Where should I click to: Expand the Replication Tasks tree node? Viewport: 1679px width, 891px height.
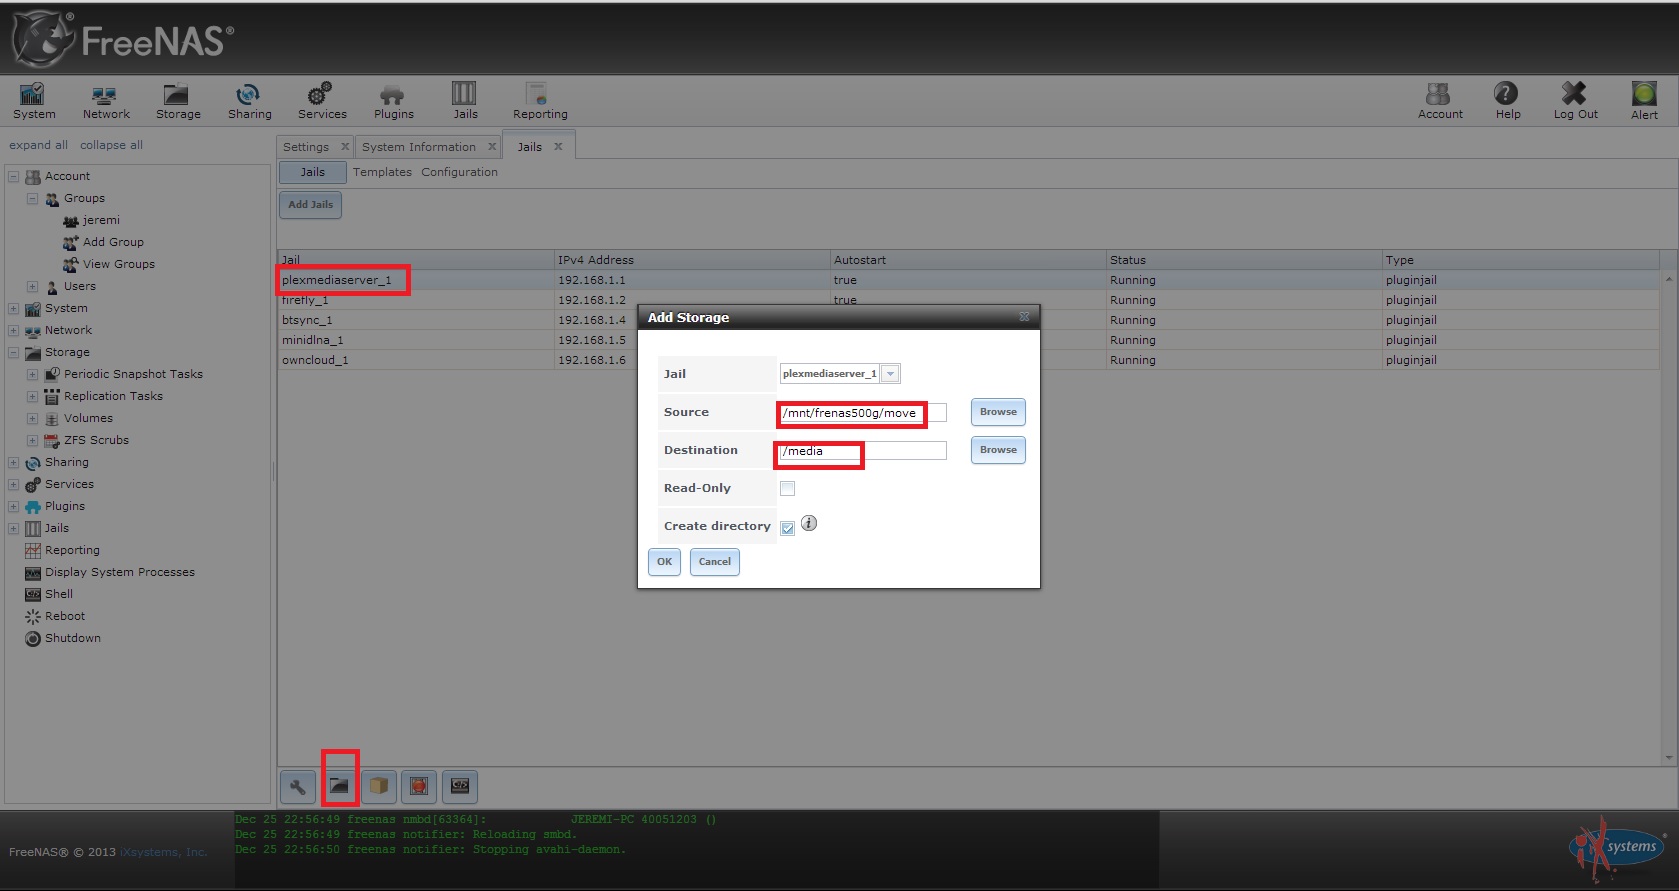tap(33, 397)
